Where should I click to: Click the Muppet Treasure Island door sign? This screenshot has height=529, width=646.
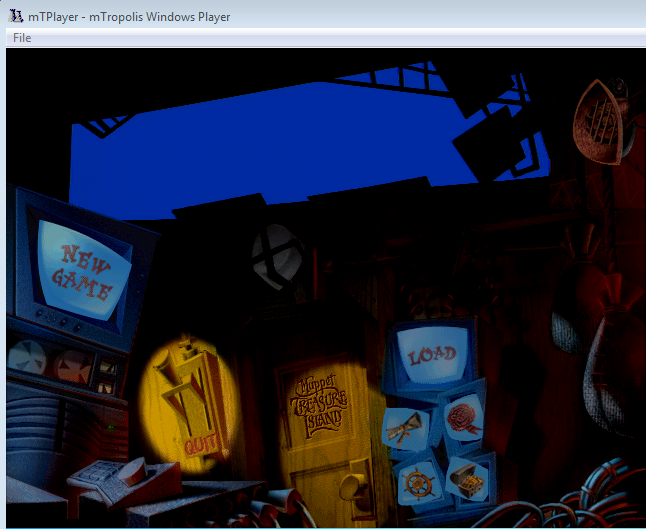317,404
